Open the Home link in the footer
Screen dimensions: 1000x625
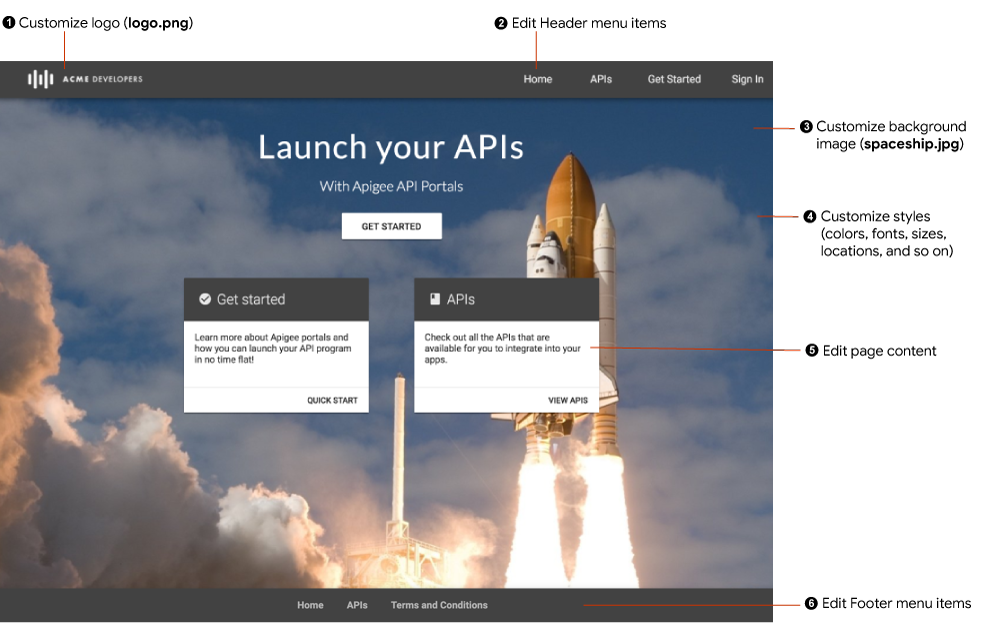point(310,605)
